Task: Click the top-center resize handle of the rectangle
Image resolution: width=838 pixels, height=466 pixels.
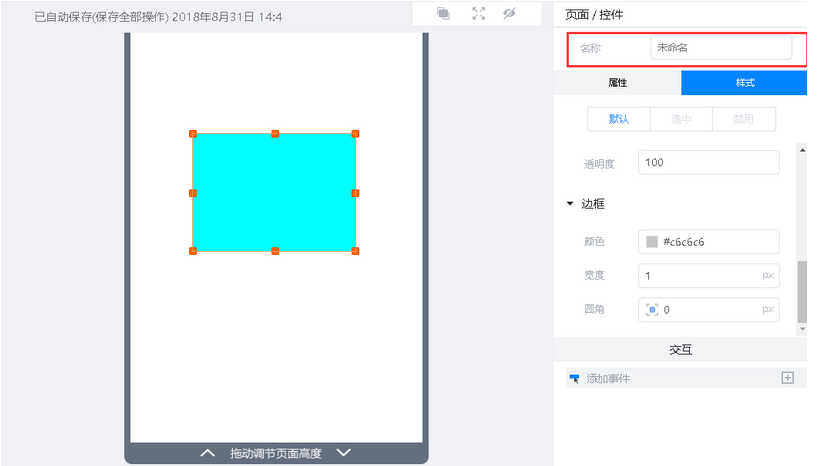Action: [275, 134]
